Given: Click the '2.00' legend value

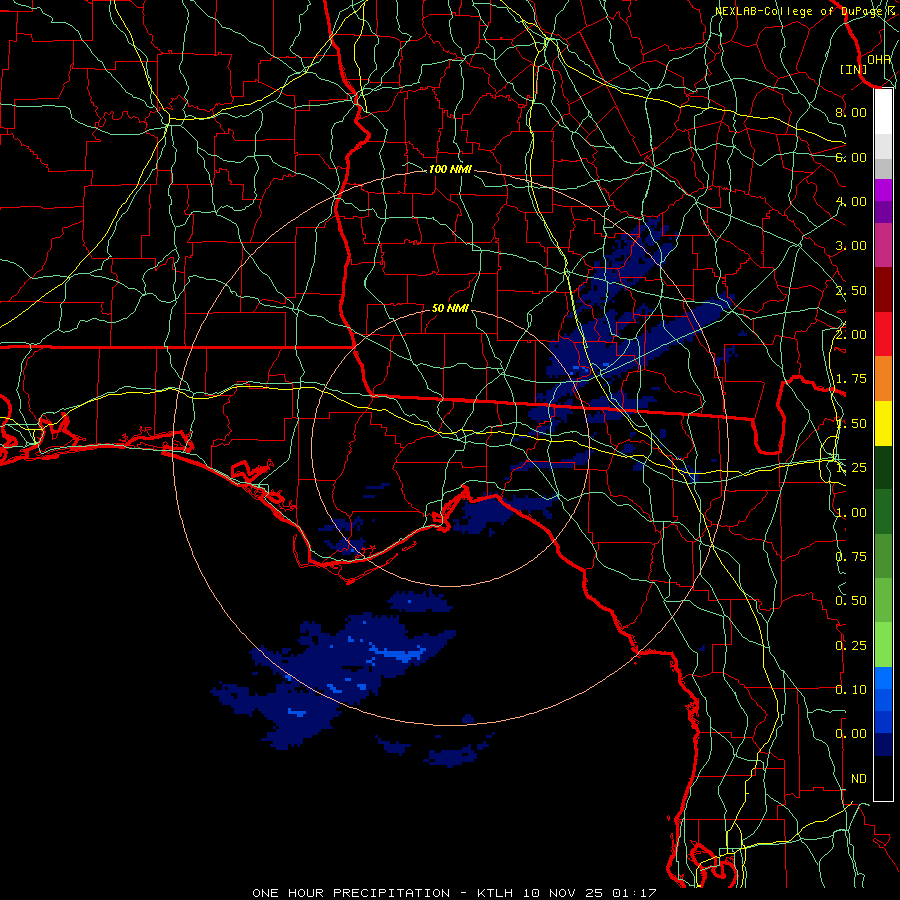Looking at the screenshot, I should (851, 334).
